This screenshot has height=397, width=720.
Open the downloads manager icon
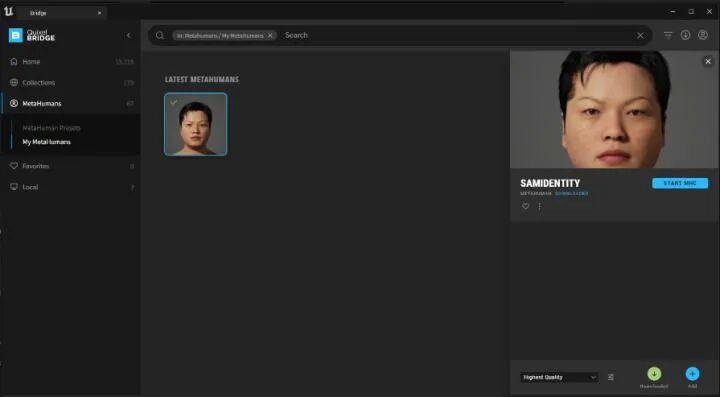click(685, 35)
